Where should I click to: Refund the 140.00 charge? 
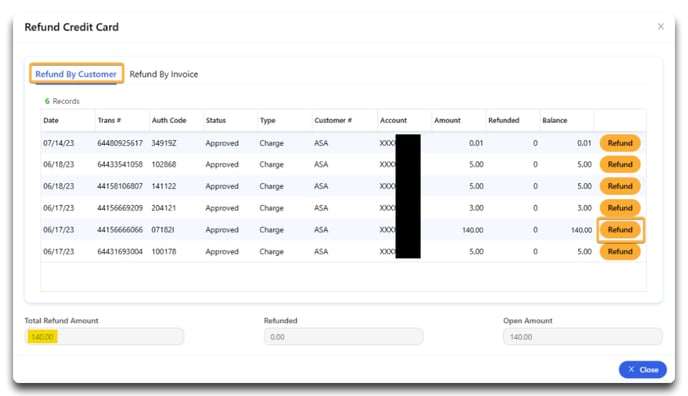coord(620,230)
